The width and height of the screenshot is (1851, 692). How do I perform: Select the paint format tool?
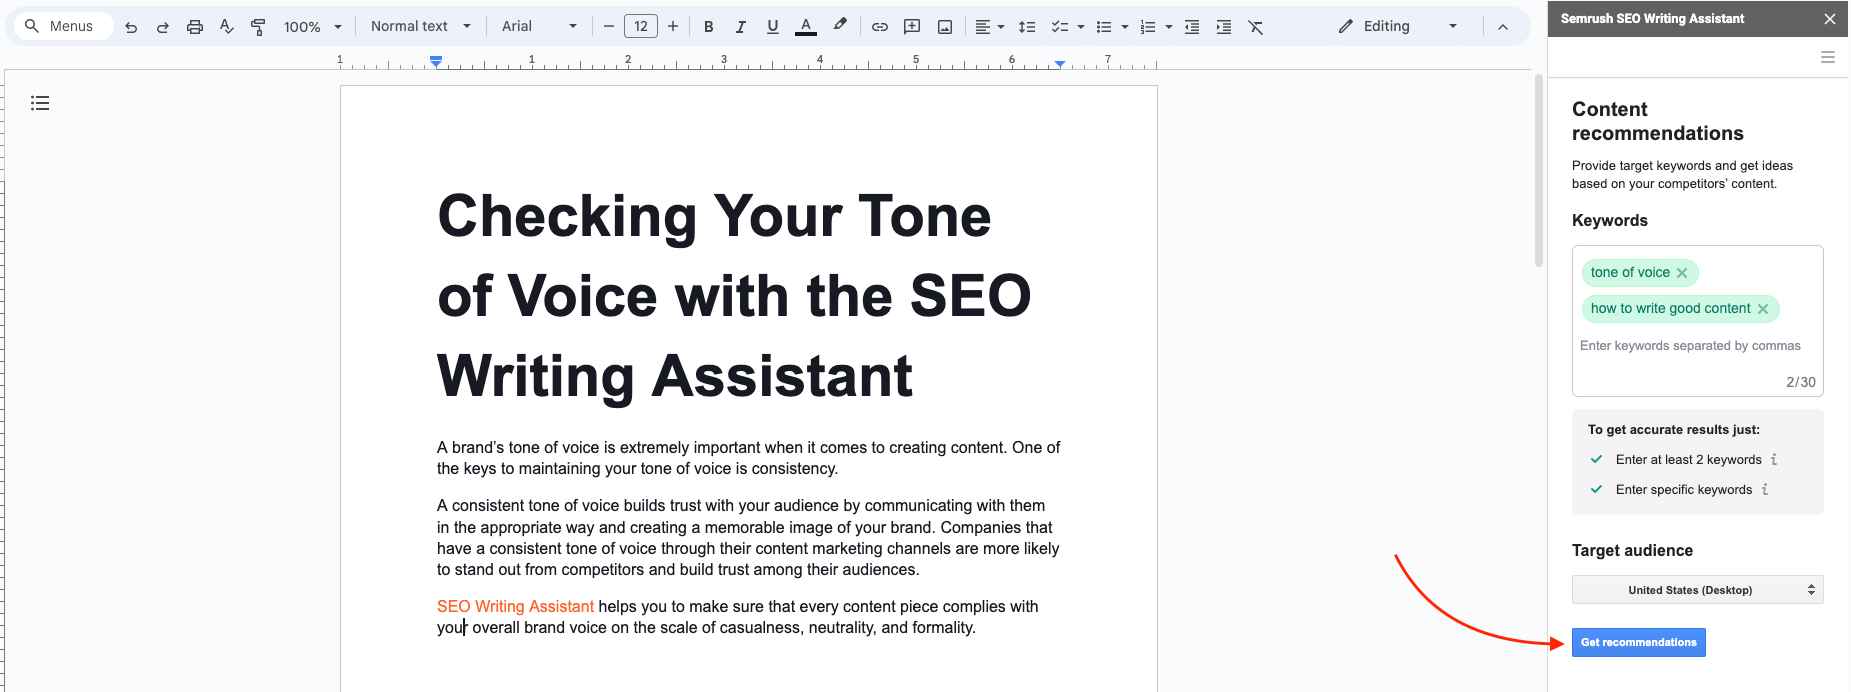(259, 27)
